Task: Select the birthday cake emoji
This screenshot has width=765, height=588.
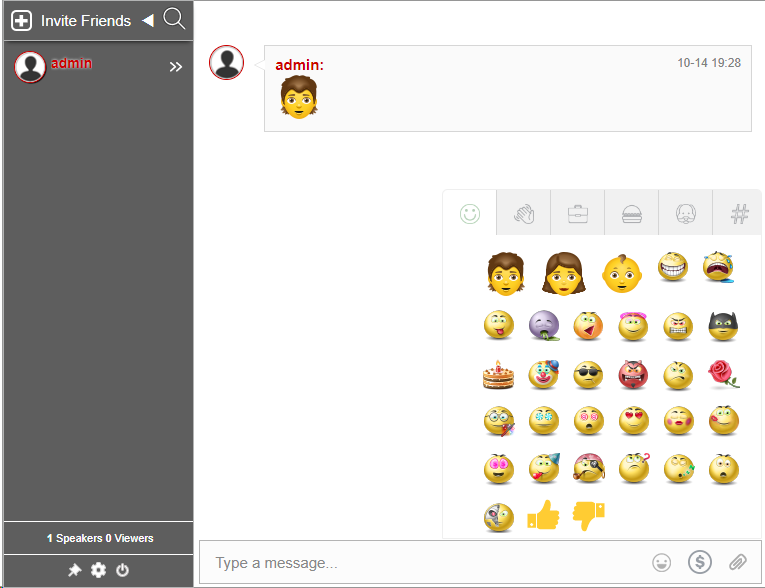Action: pos(498,374)
